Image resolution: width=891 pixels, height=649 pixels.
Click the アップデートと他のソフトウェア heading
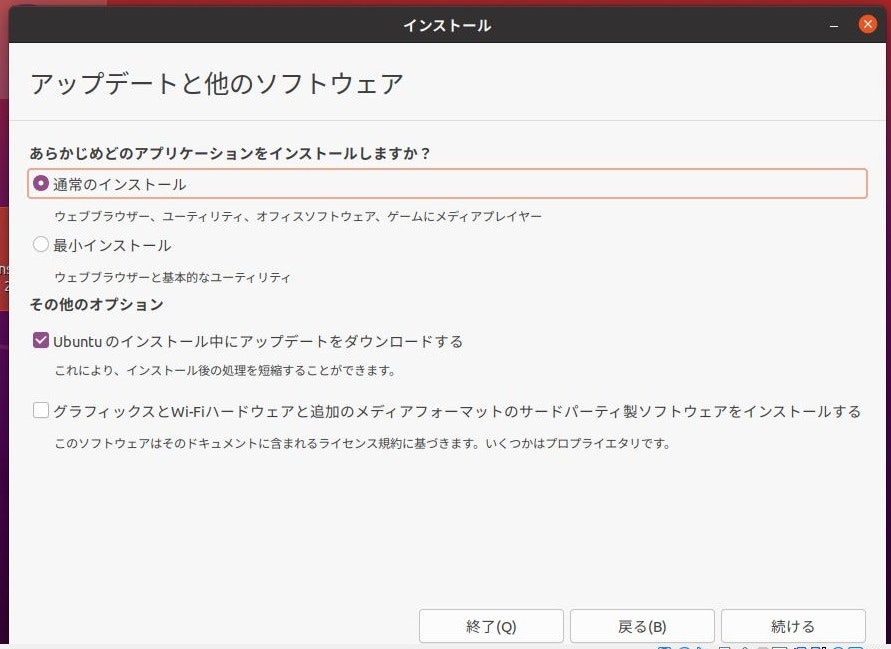216,84
